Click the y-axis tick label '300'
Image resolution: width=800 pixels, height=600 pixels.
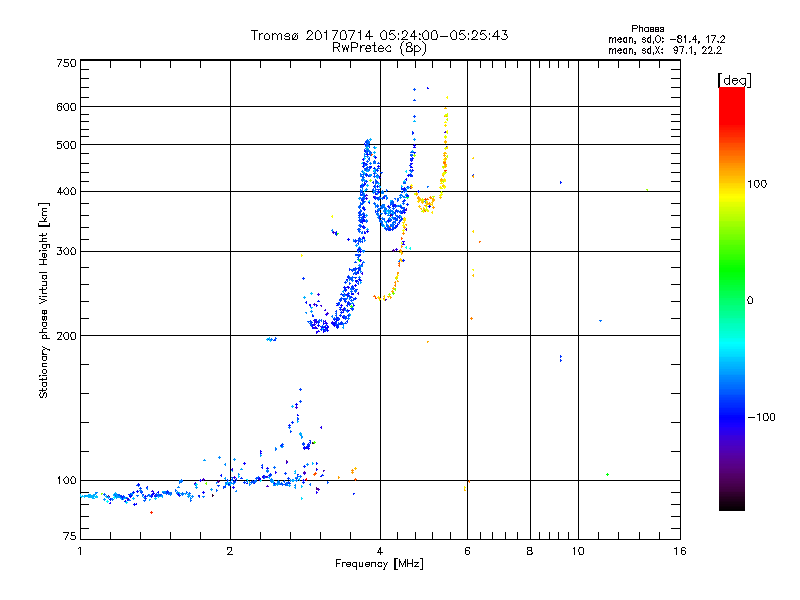tap(66, 252)
